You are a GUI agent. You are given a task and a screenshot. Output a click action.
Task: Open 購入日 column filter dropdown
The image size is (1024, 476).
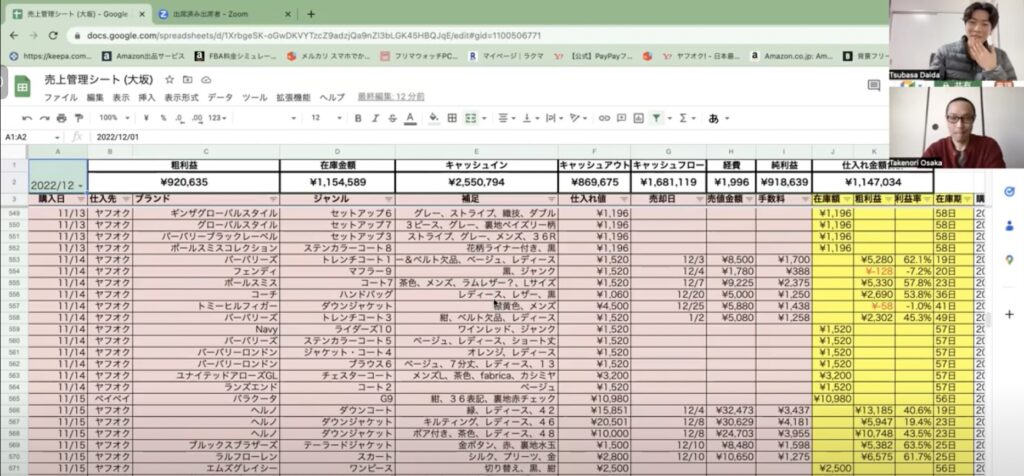click(x=81, y=199)
